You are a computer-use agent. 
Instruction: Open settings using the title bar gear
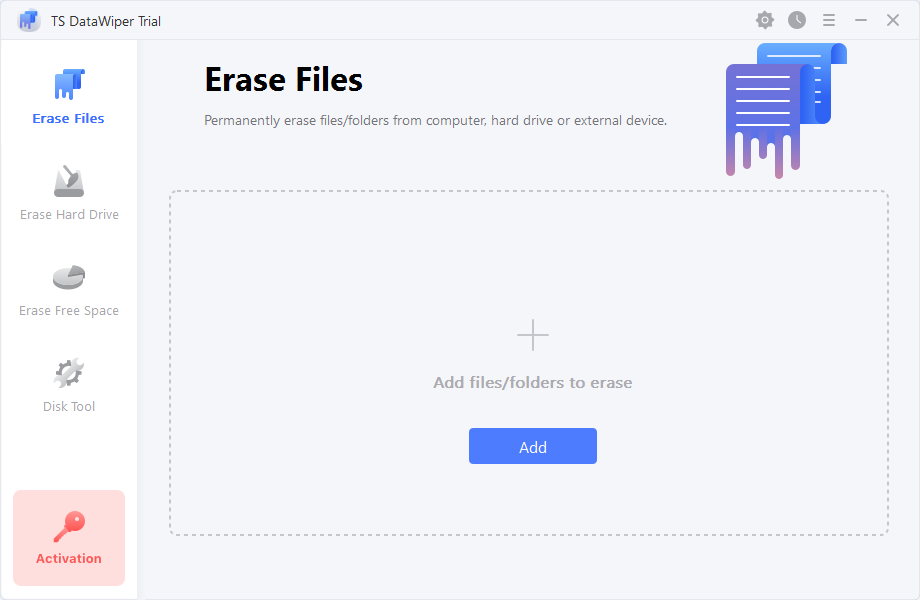pyautogui.click(x=765, y=20)
